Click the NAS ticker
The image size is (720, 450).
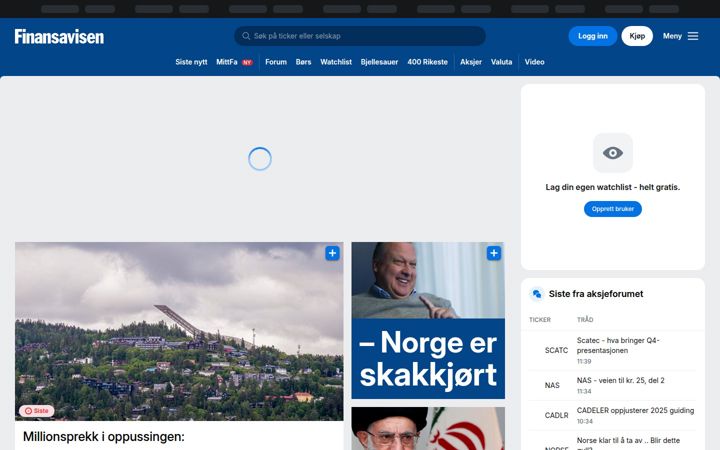[x=552, y=385]
